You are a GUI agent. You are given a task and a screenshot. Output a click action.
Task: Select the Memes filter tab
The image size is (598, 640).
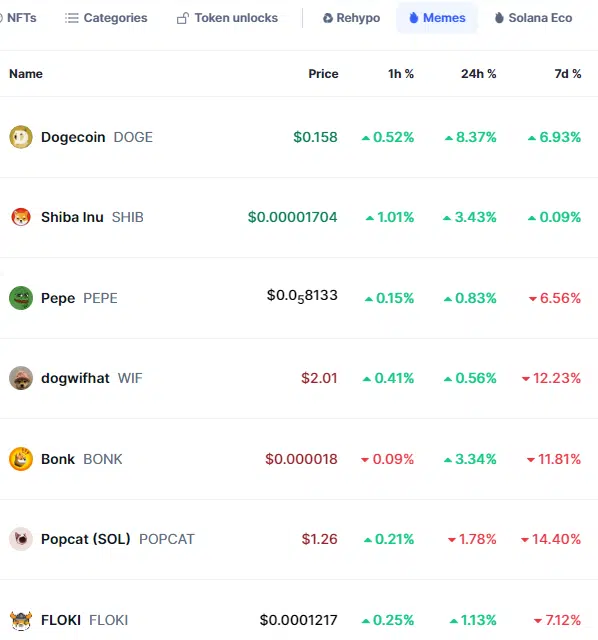[x=437, y=18]
